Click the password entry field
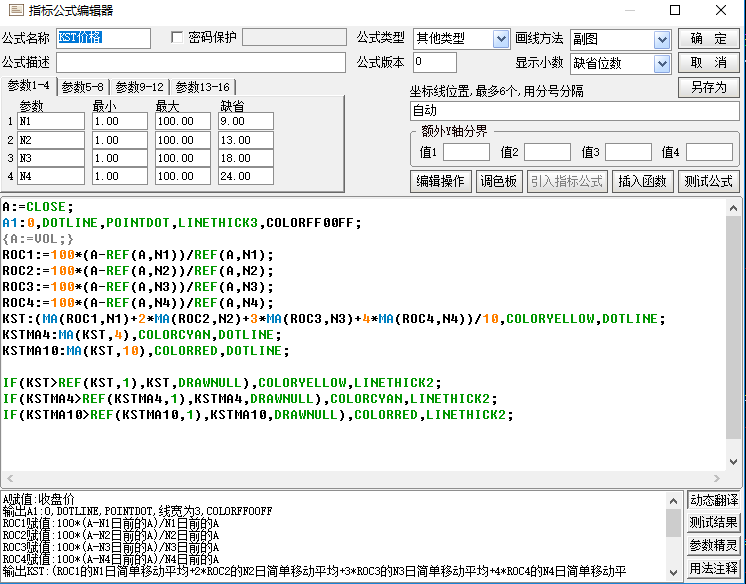Screen dimensions: 746x584 click(294, 37)
